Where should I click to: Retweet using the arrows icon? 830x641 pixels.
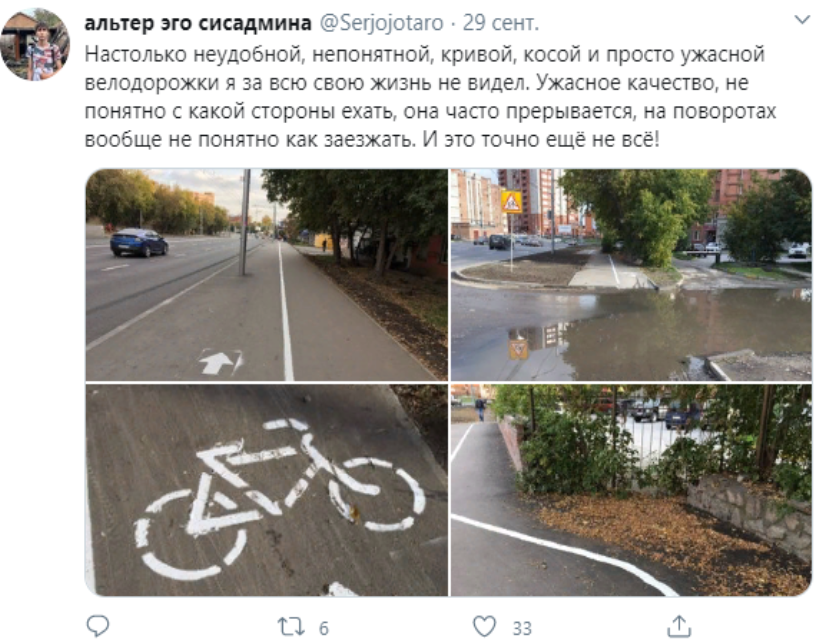tap(291, 627)
